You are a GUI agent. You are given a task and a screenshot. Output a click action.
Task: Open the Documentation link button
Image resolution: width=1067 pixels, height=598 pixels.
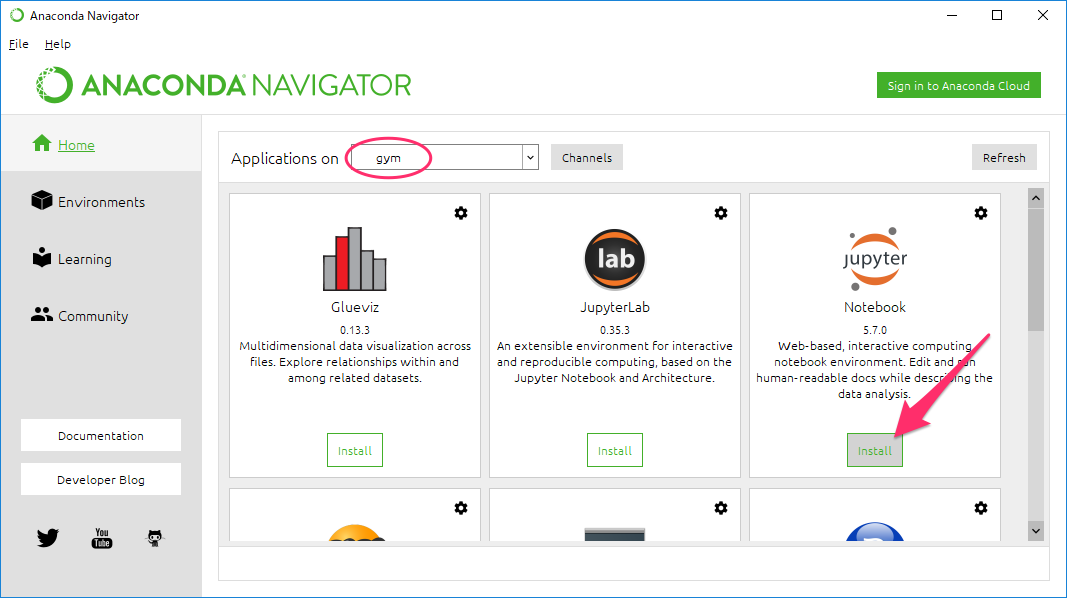pos(101,435)
